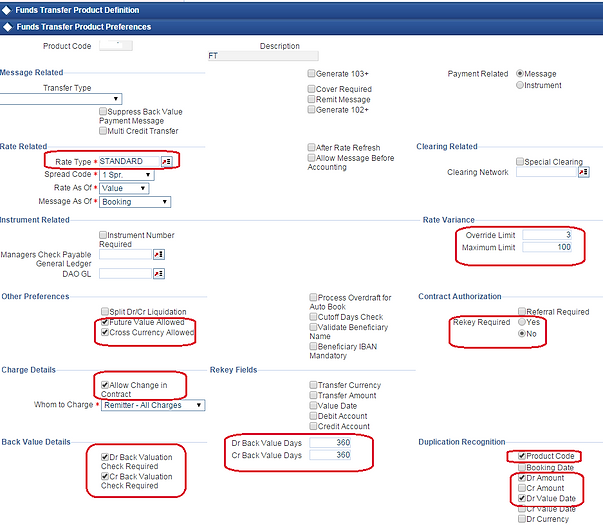Edit the Maximum Limit field

547,247
